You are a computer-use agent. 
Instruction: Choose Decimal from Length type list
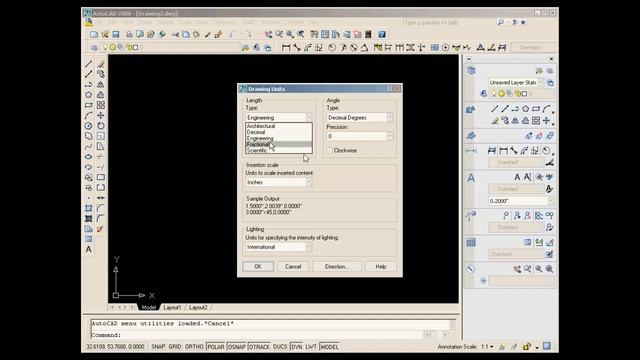point(278,132)
